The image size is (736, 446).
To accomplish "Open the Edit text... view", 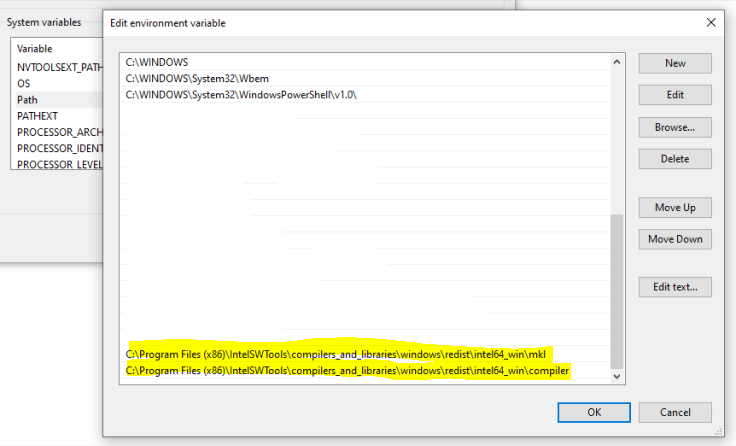I will (x=675, y=287).
